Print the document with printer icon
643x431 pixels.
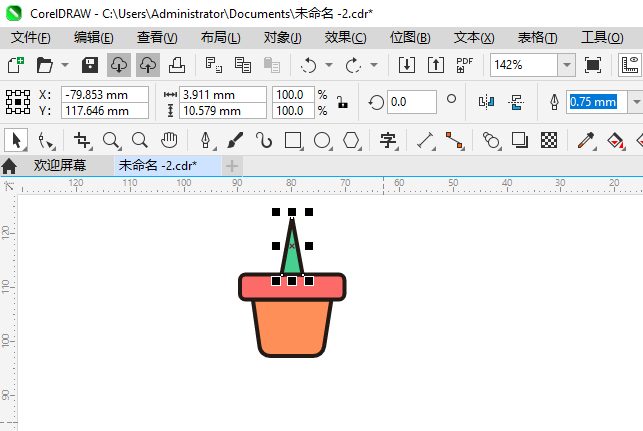click(x=177, y=65)
